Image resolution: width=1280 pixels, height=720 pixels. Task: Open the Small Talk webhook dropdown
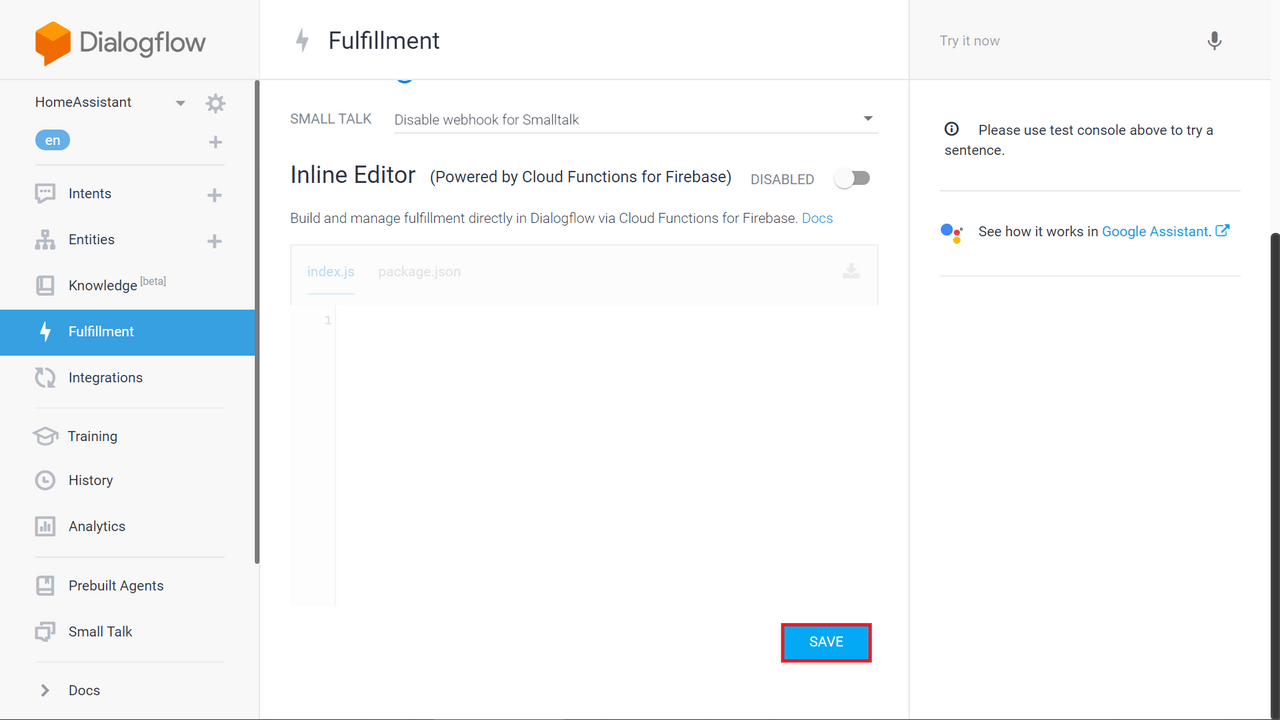pos(634,120)
